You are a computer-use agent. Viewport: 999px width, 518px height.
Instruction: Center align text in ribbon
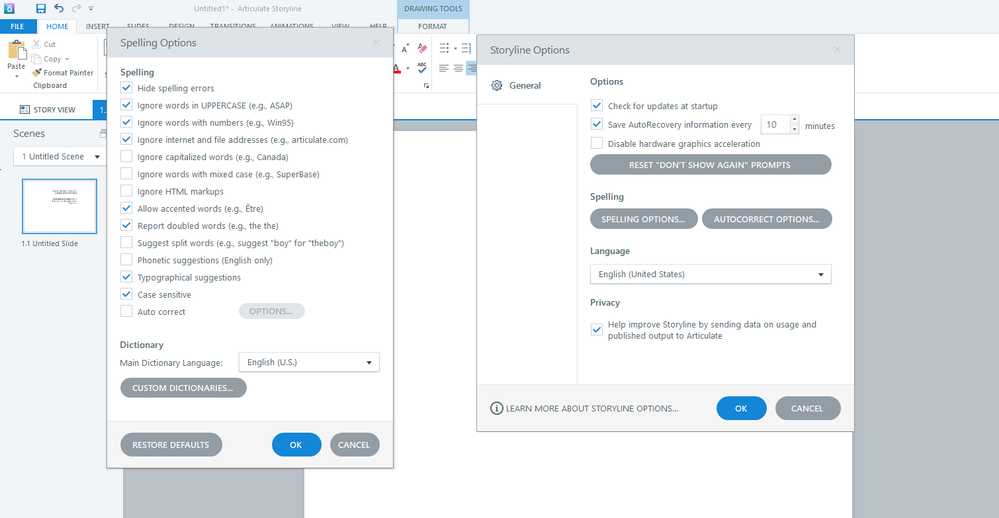(x=459, y=68)
